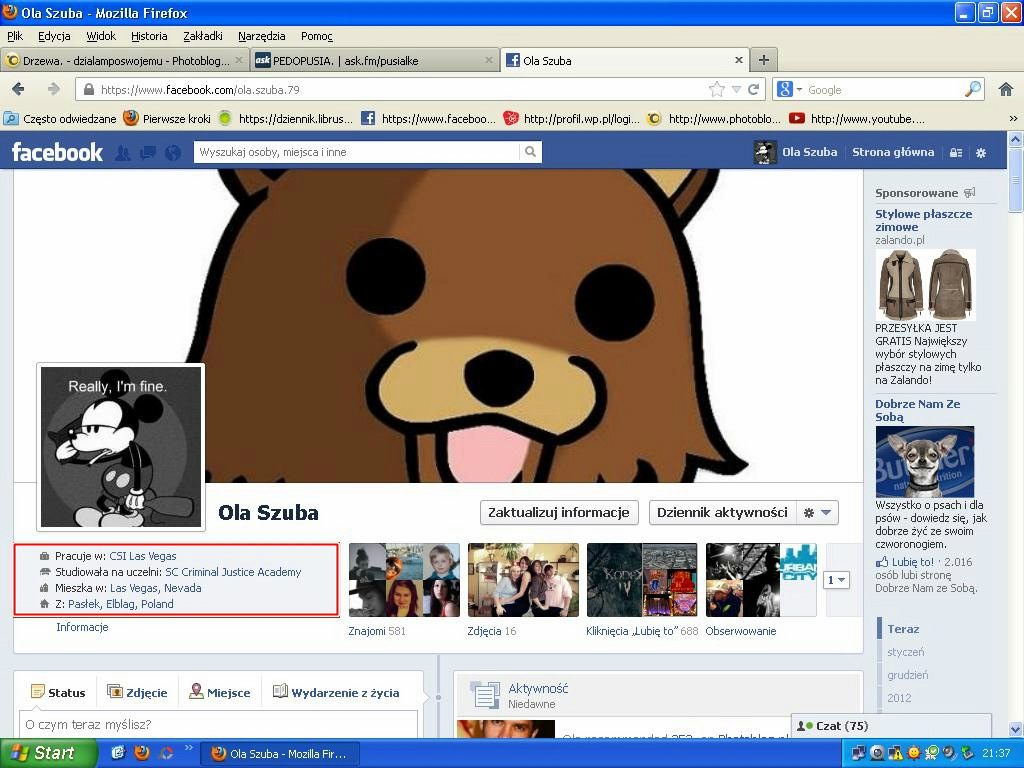The width and height of the screenshot is (1024, 768).
Task: Click the Facebook search input field
Action: click(x=357, y=152)
